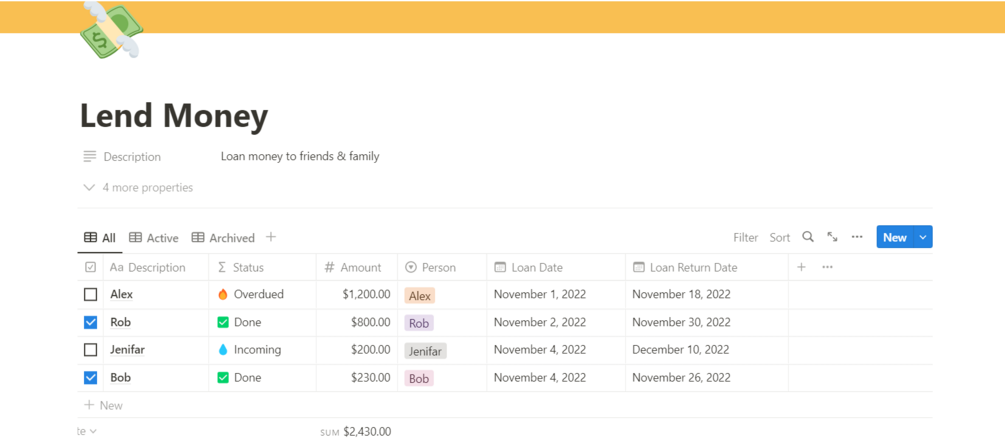Open the database search icon
1005x446 pixels.
point(808,237)
